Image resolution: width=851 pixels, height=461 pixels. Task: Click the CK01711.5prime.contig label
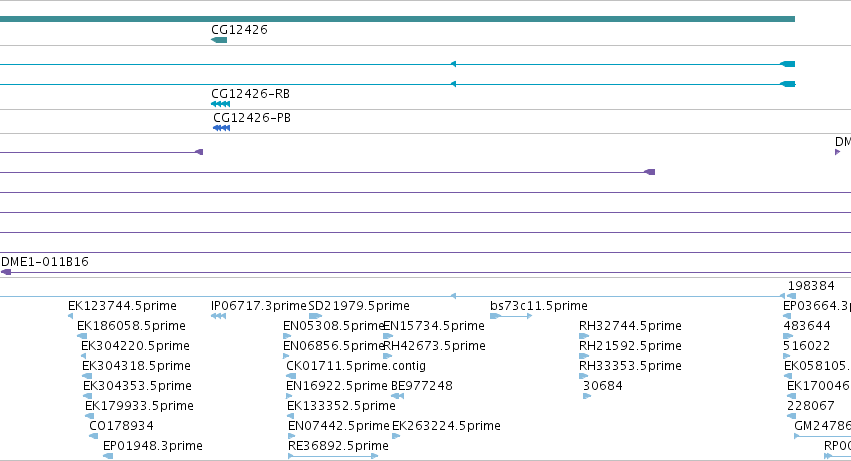pos(356,366)
